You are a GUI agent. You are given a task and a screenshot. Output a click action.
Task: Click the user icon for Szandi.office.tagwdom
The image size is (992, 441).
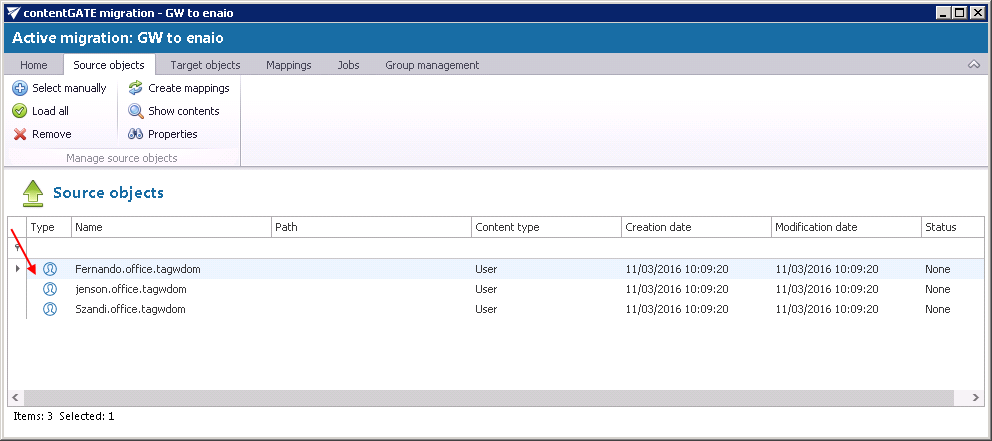point(50,309)
